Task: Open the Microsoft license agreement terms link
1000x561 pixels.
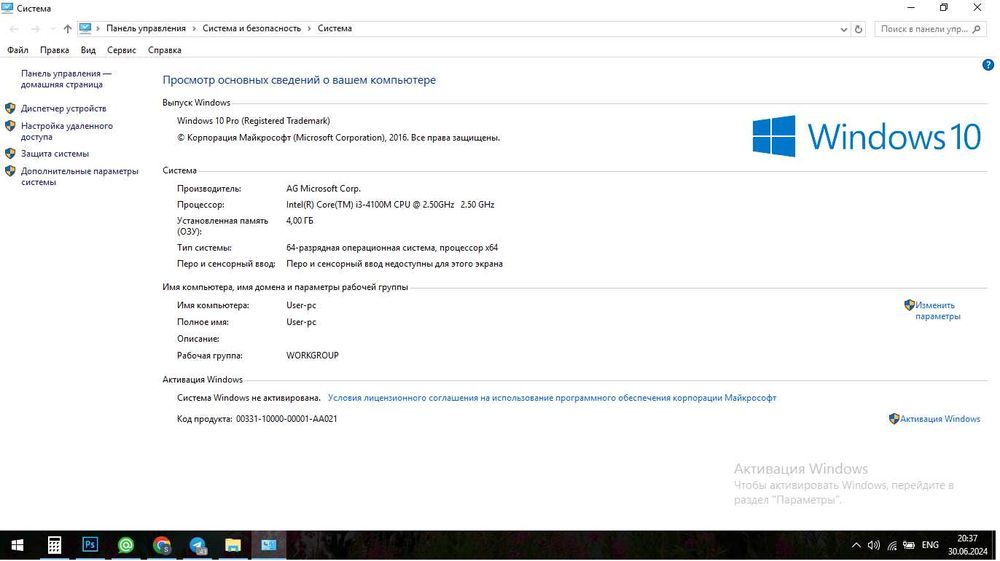Action: coord(552,398)
